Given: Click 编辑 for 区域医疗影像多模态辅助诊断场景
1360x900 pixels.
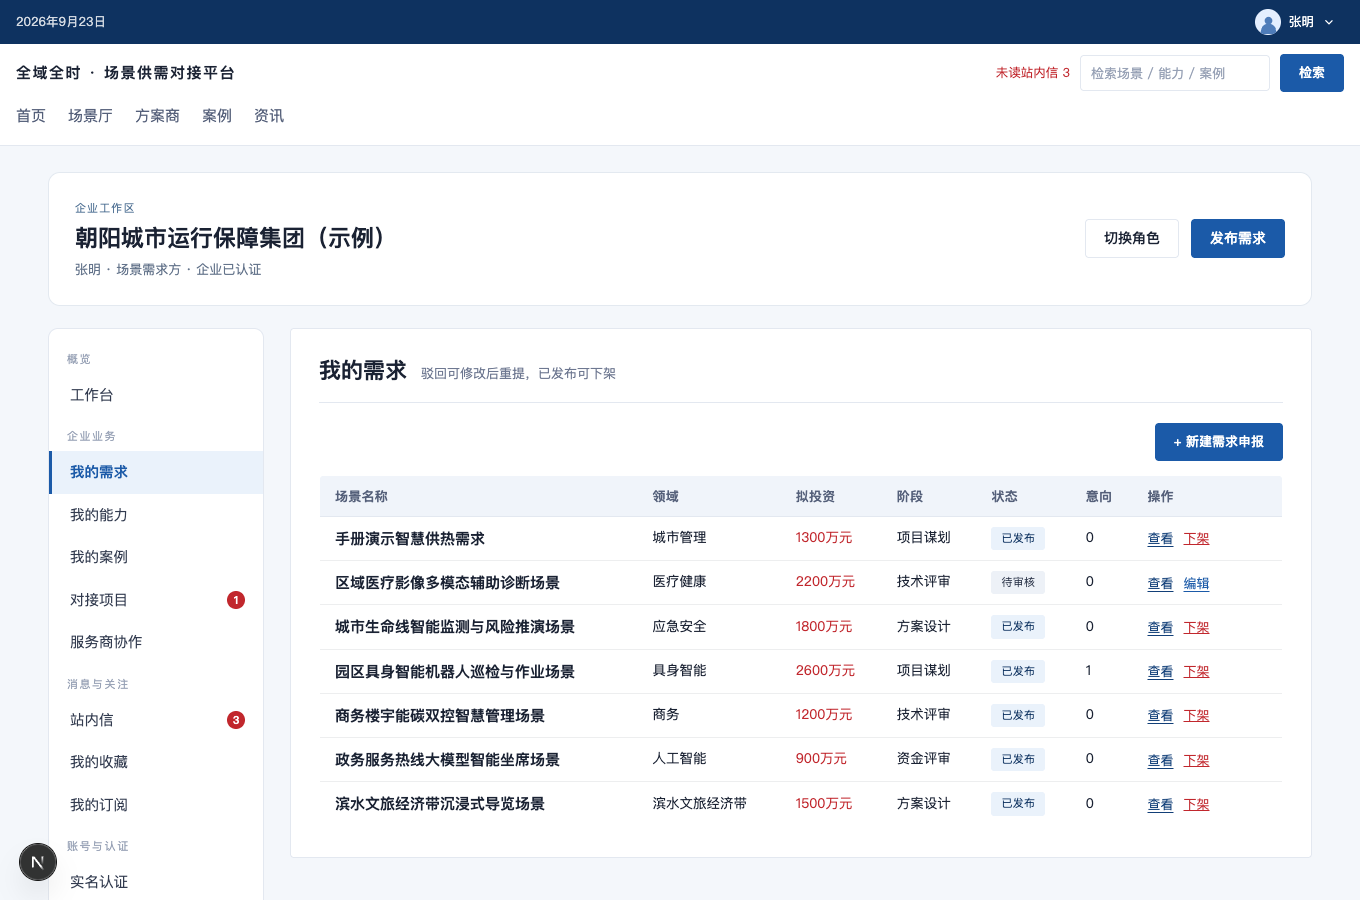Looking at the screenshot, I should click(1196, 583).
